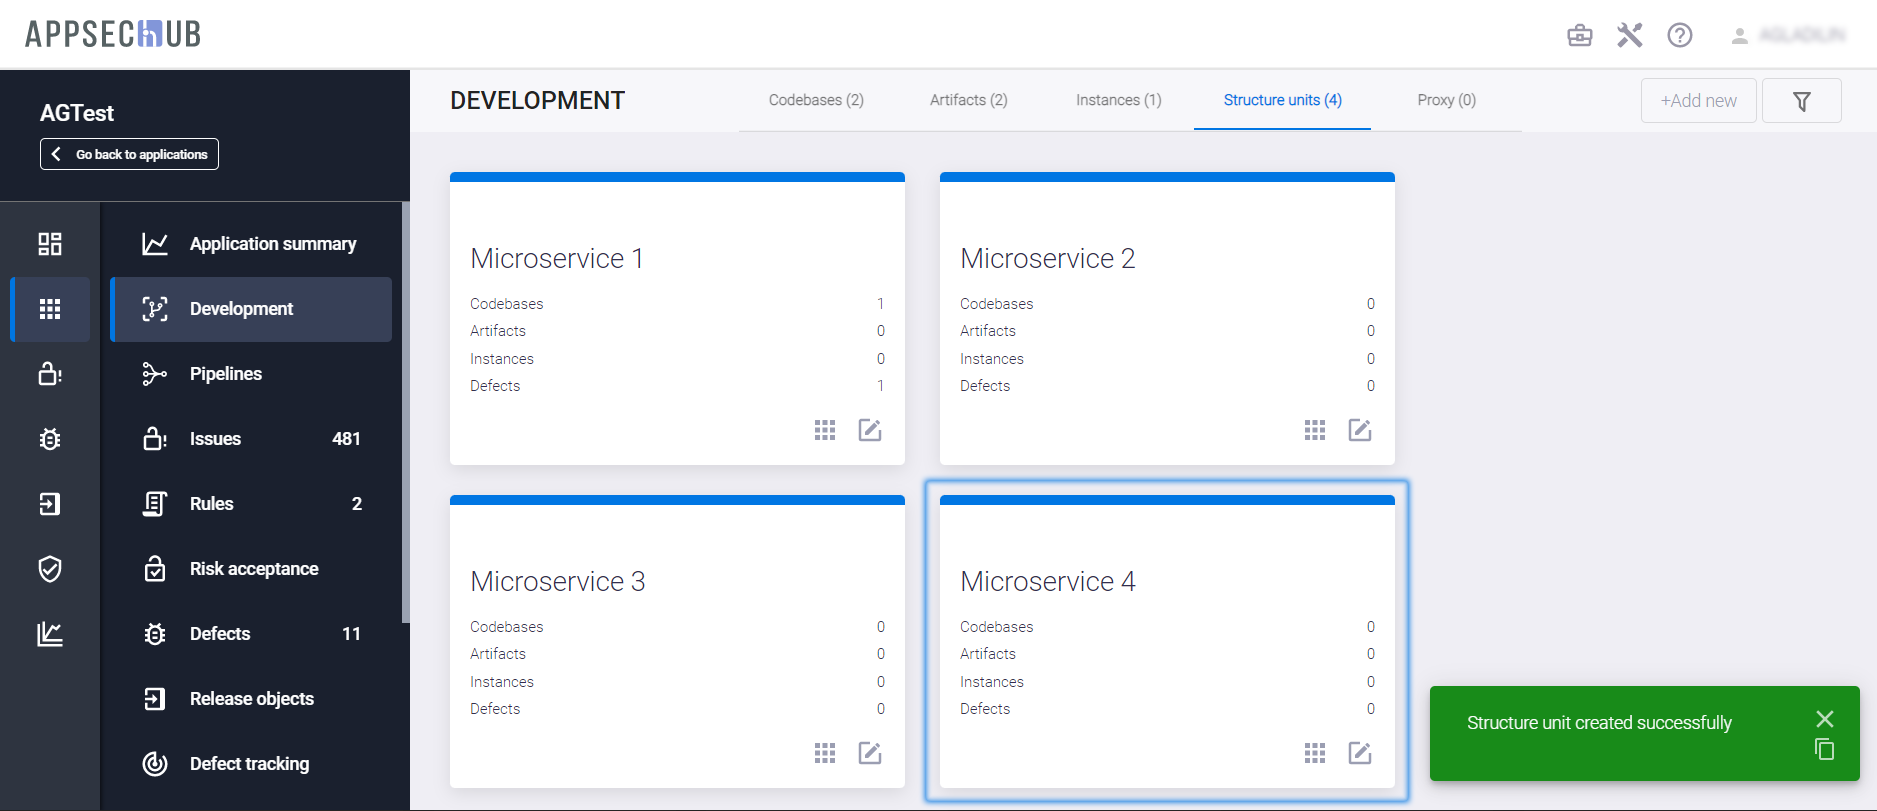Viewport: 1877px width, 811px height.
Task: Open grid icon on Microservice 2 card
Action: 1314,430
